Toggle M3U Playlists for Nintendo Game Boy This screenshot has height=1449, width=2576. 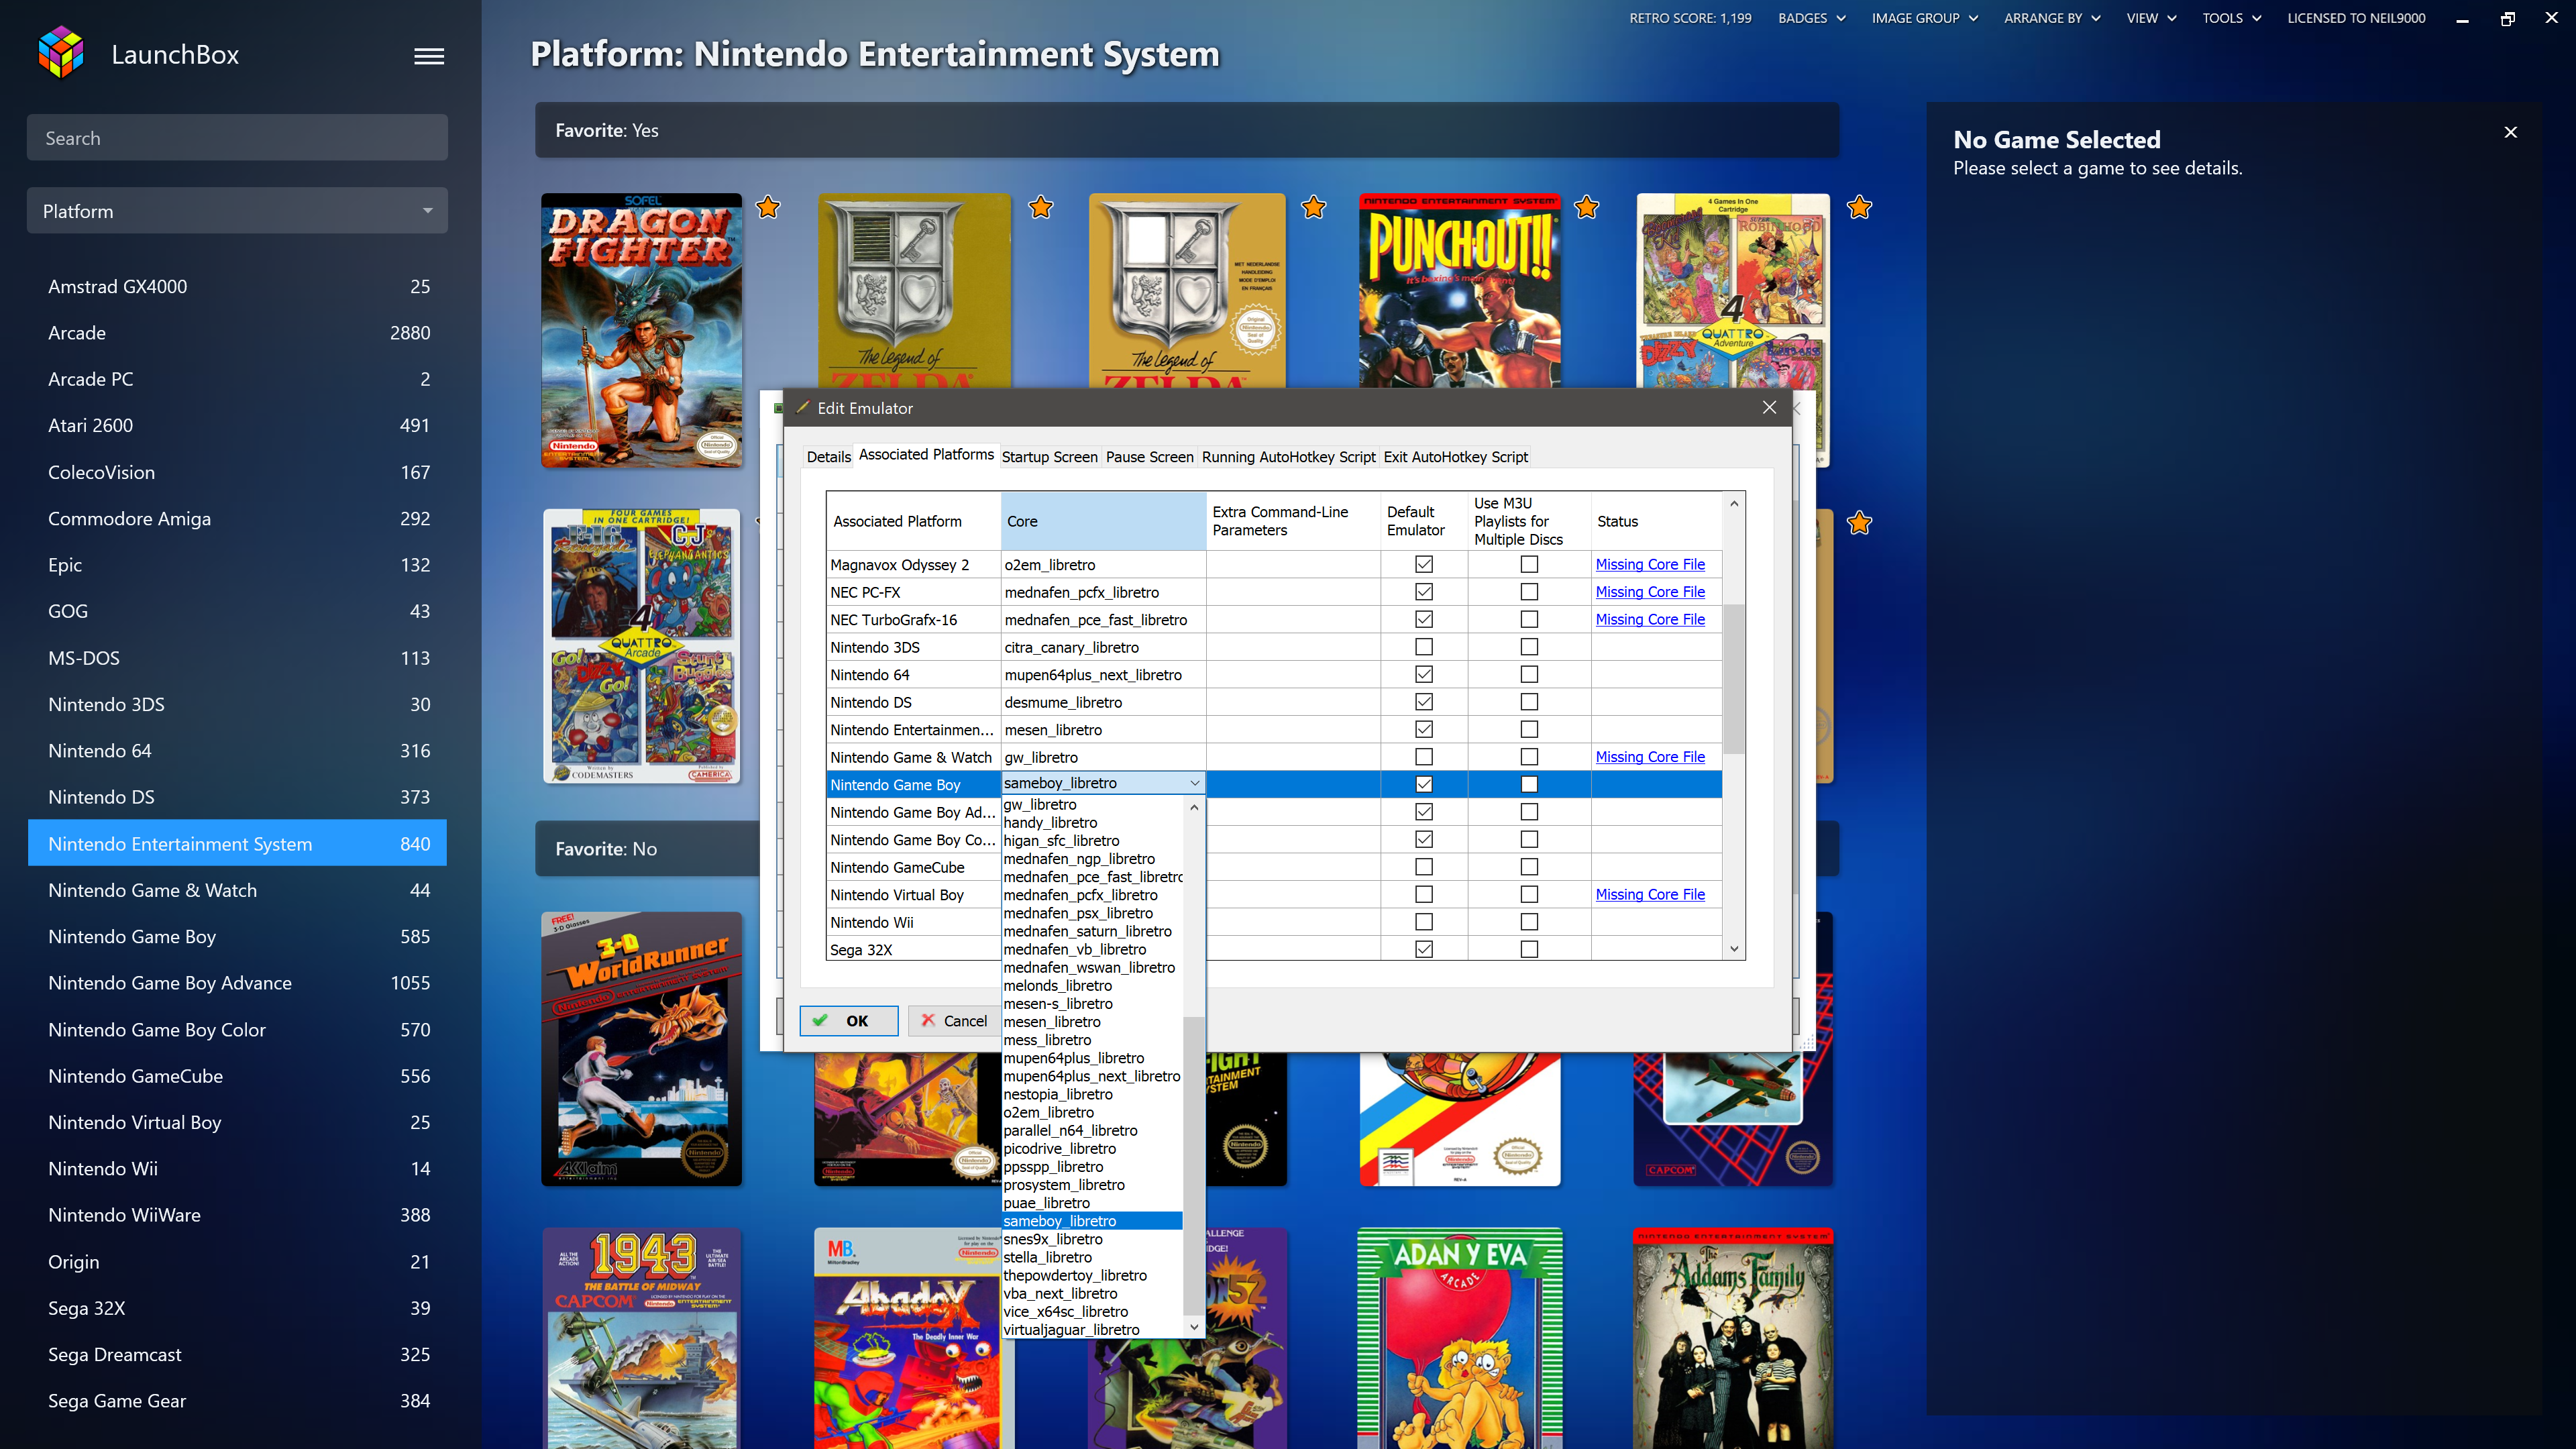point(1529,784)
